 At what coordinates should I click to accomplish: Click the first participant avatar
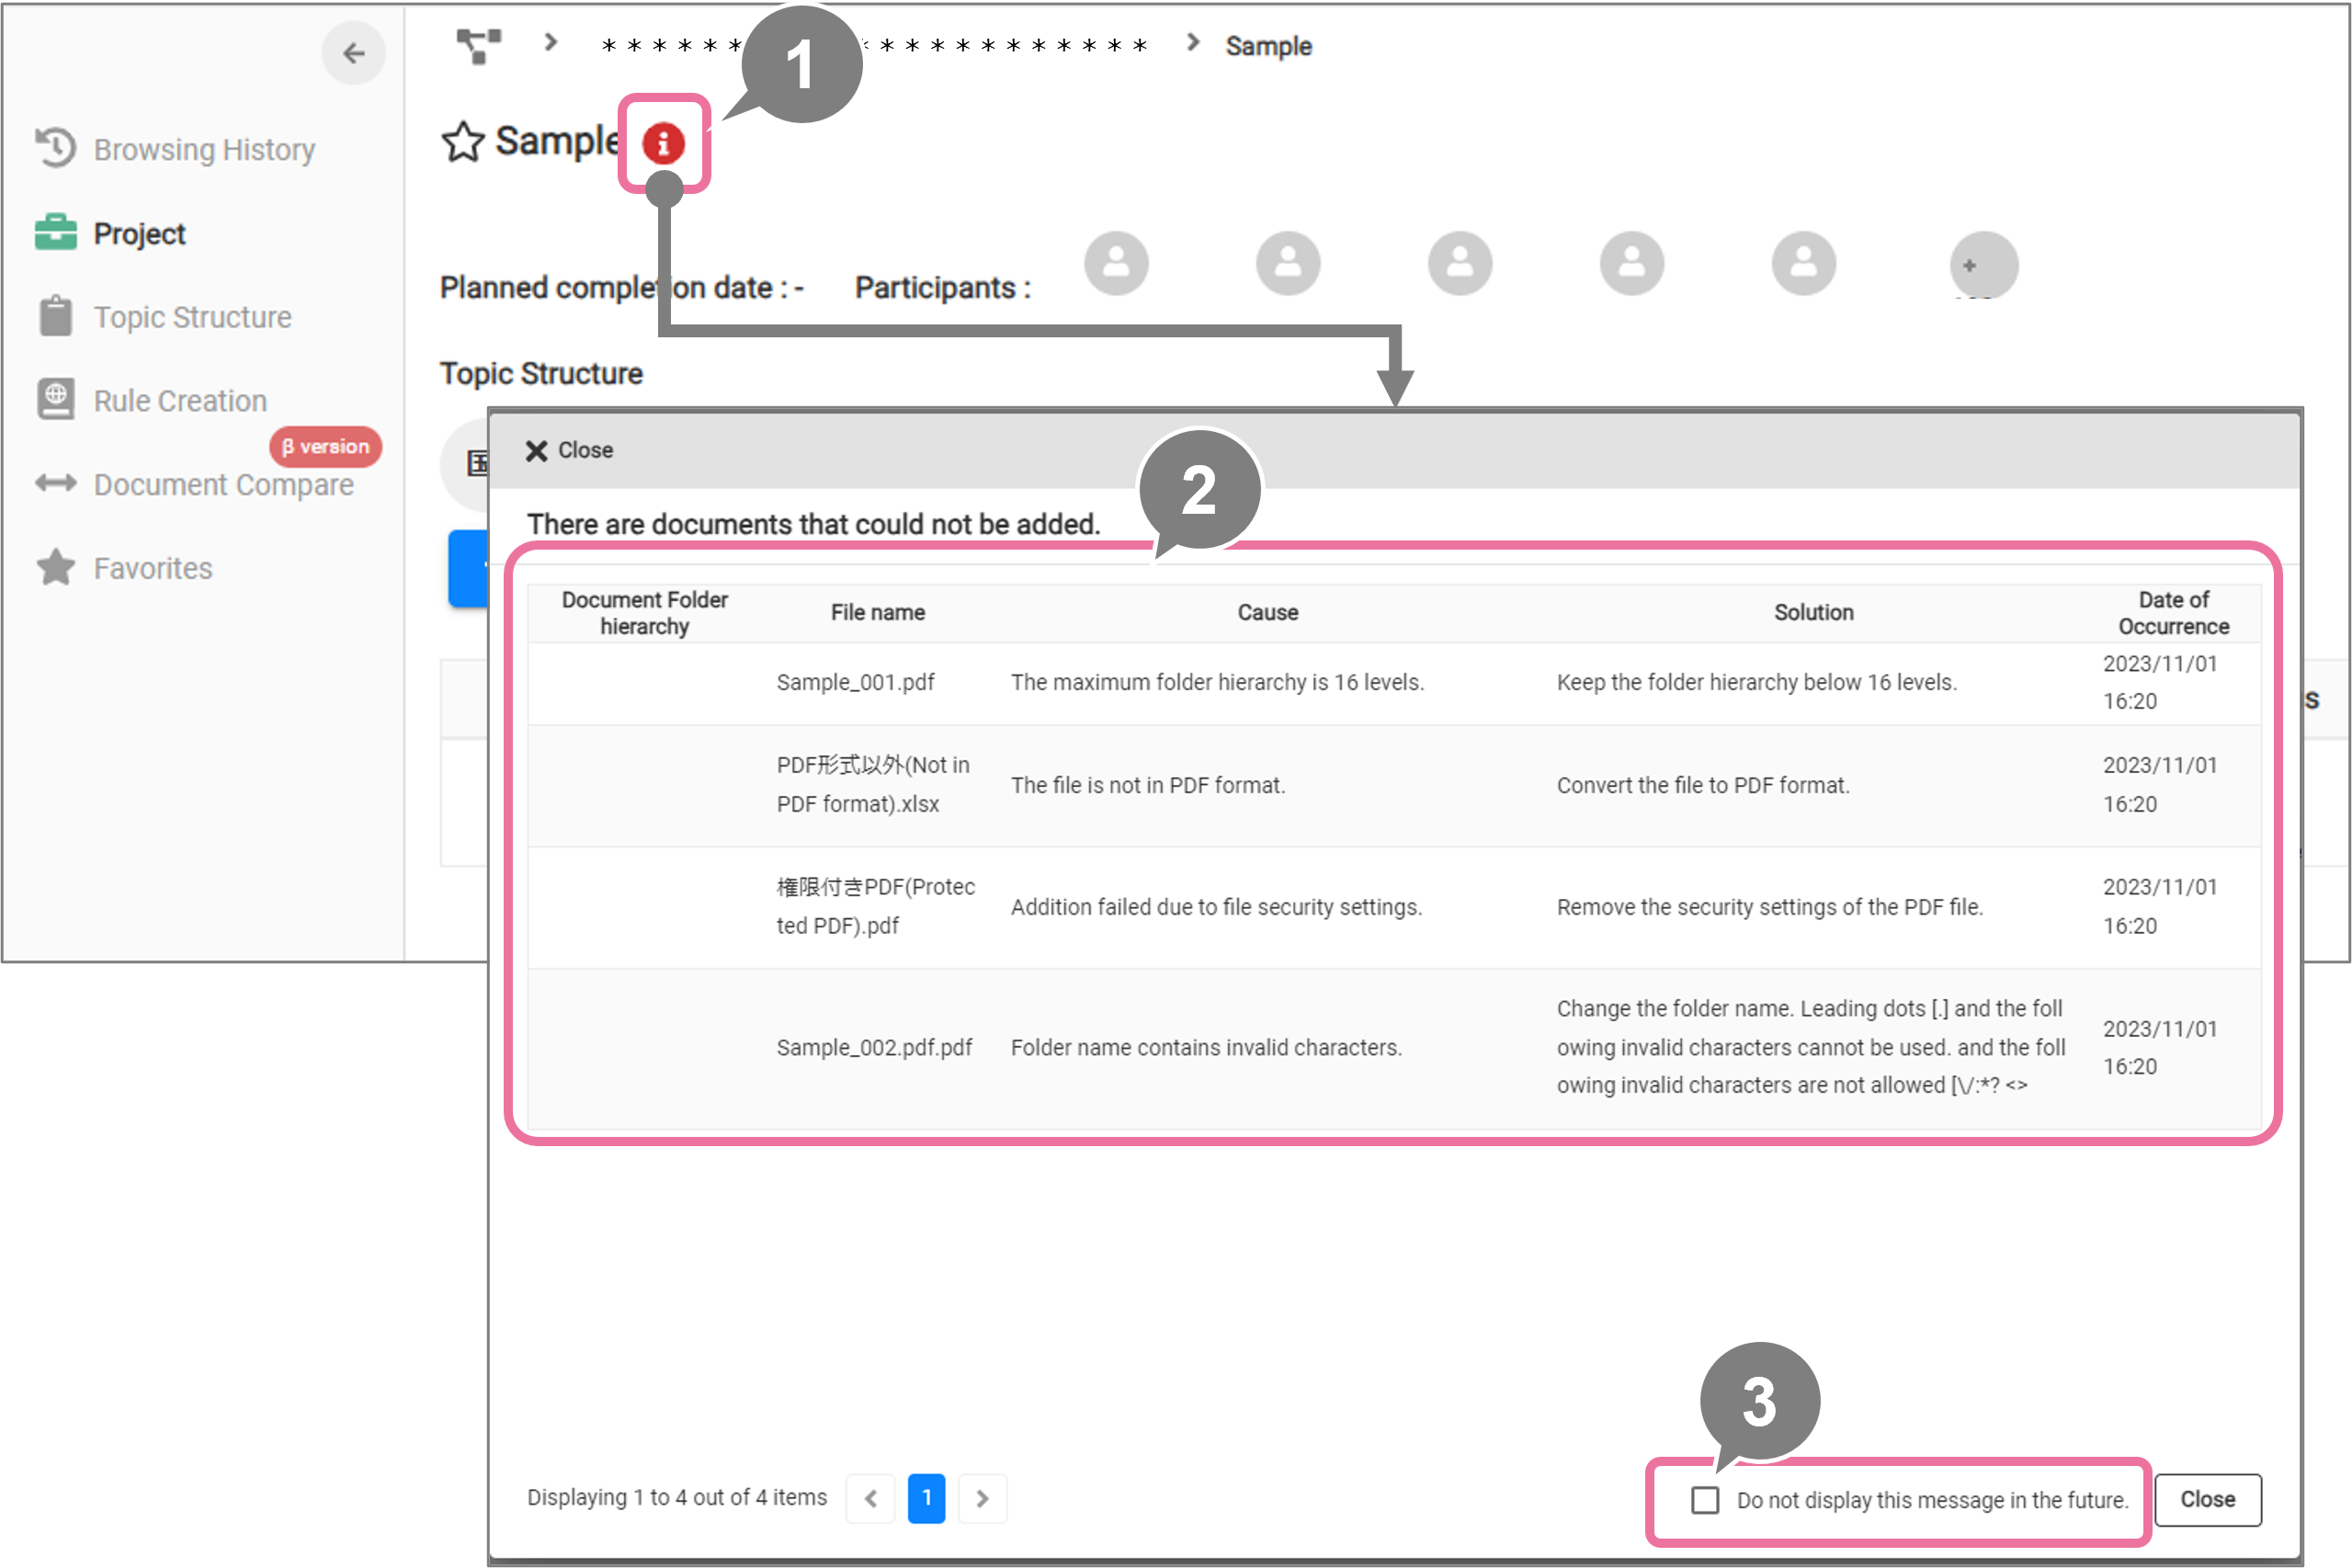pos(1116,263)
